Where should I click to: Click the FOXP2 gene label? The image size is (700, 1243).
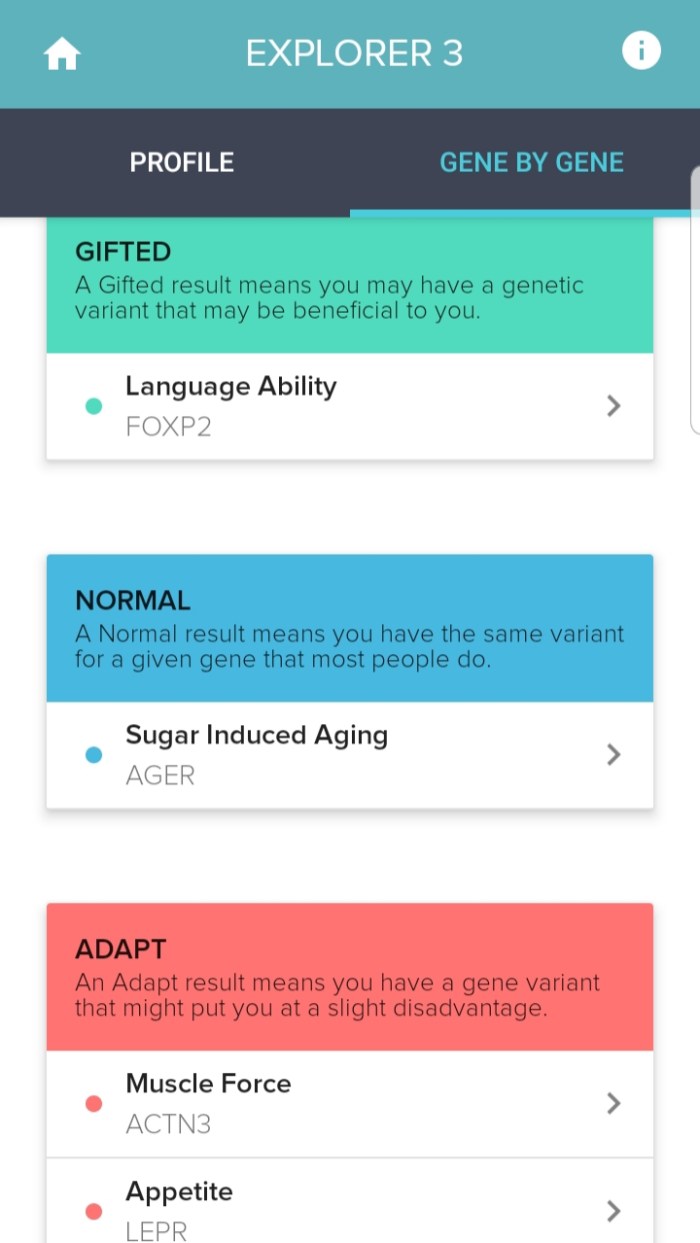[168, 427]
